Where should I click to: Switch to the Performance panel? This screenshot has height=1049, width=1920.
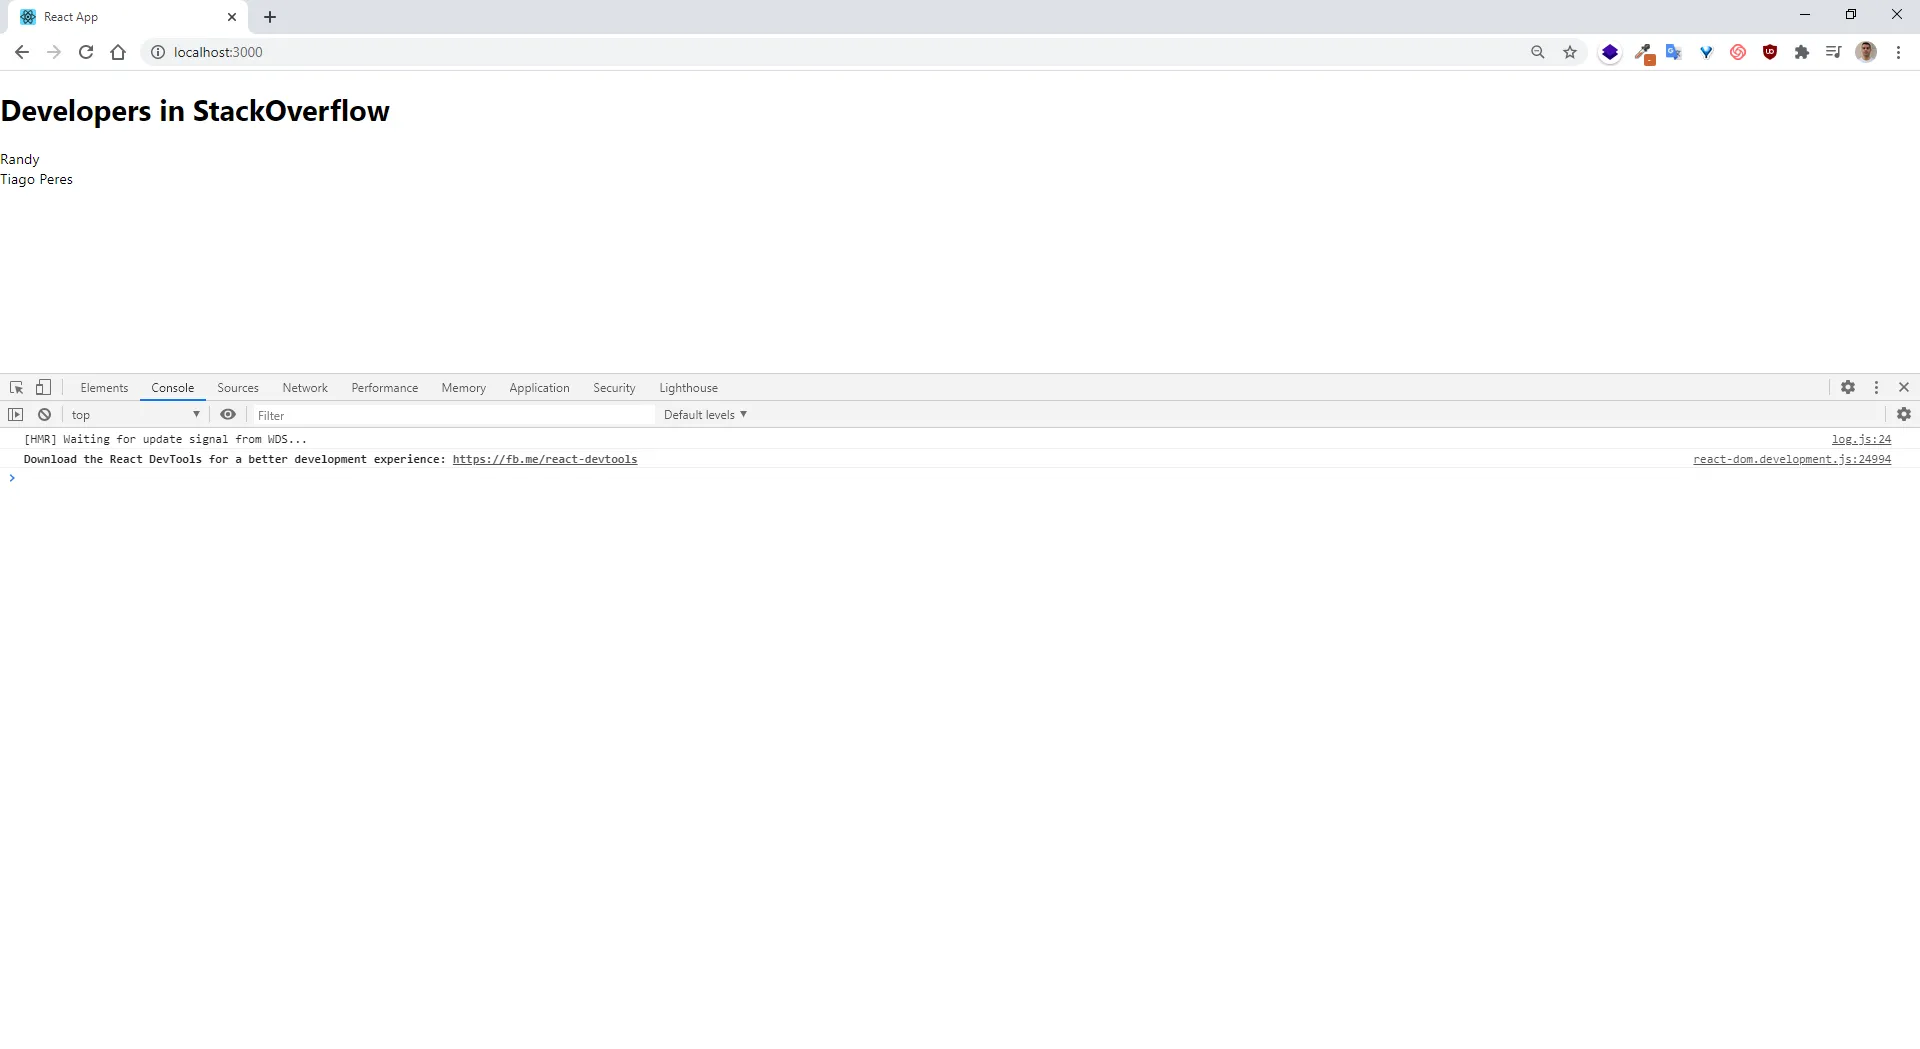(x=385, y=388)
